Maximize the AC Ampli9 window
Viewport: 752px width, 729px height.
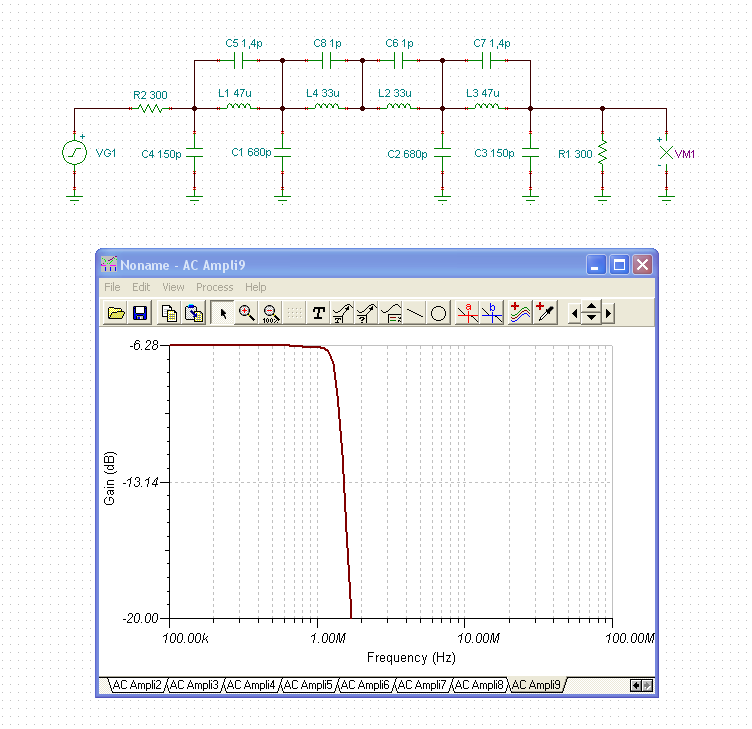click(619, 265)
